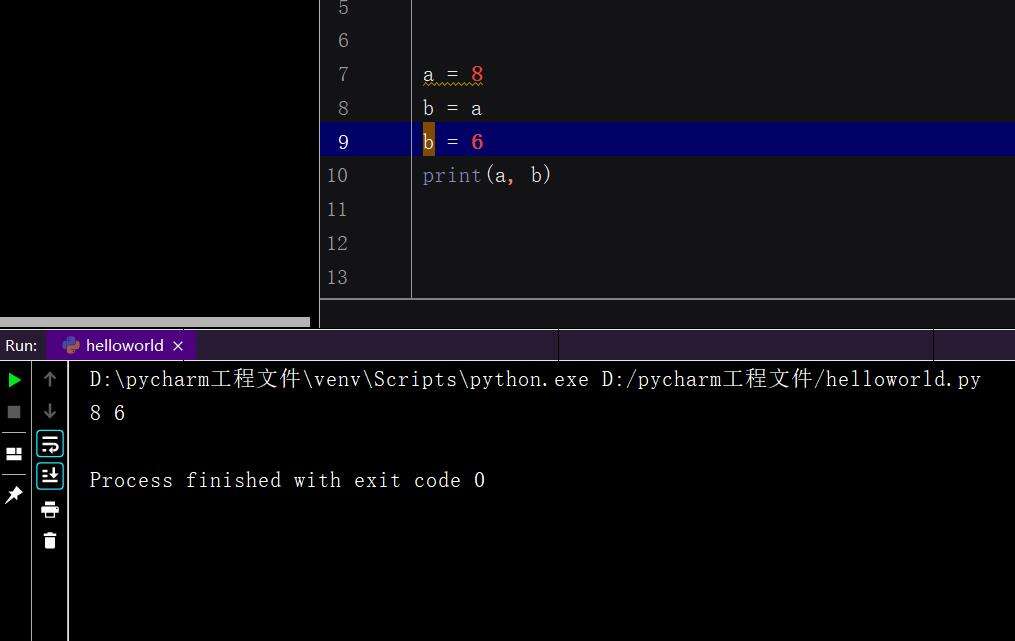1015x641 pixels.
Task: Click the Python logo on the helloworld tab
Action: tap(69, 345)
